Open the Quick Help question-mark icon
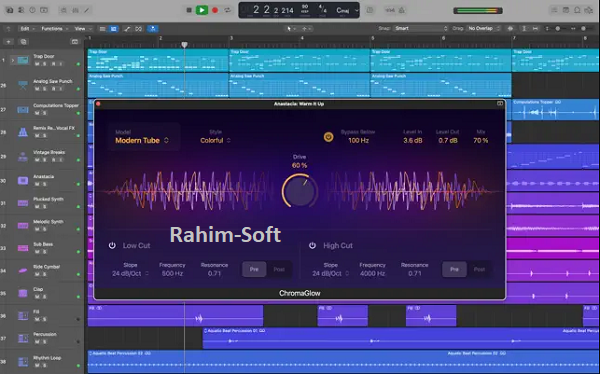600x374 pixels. pos(33,10)
